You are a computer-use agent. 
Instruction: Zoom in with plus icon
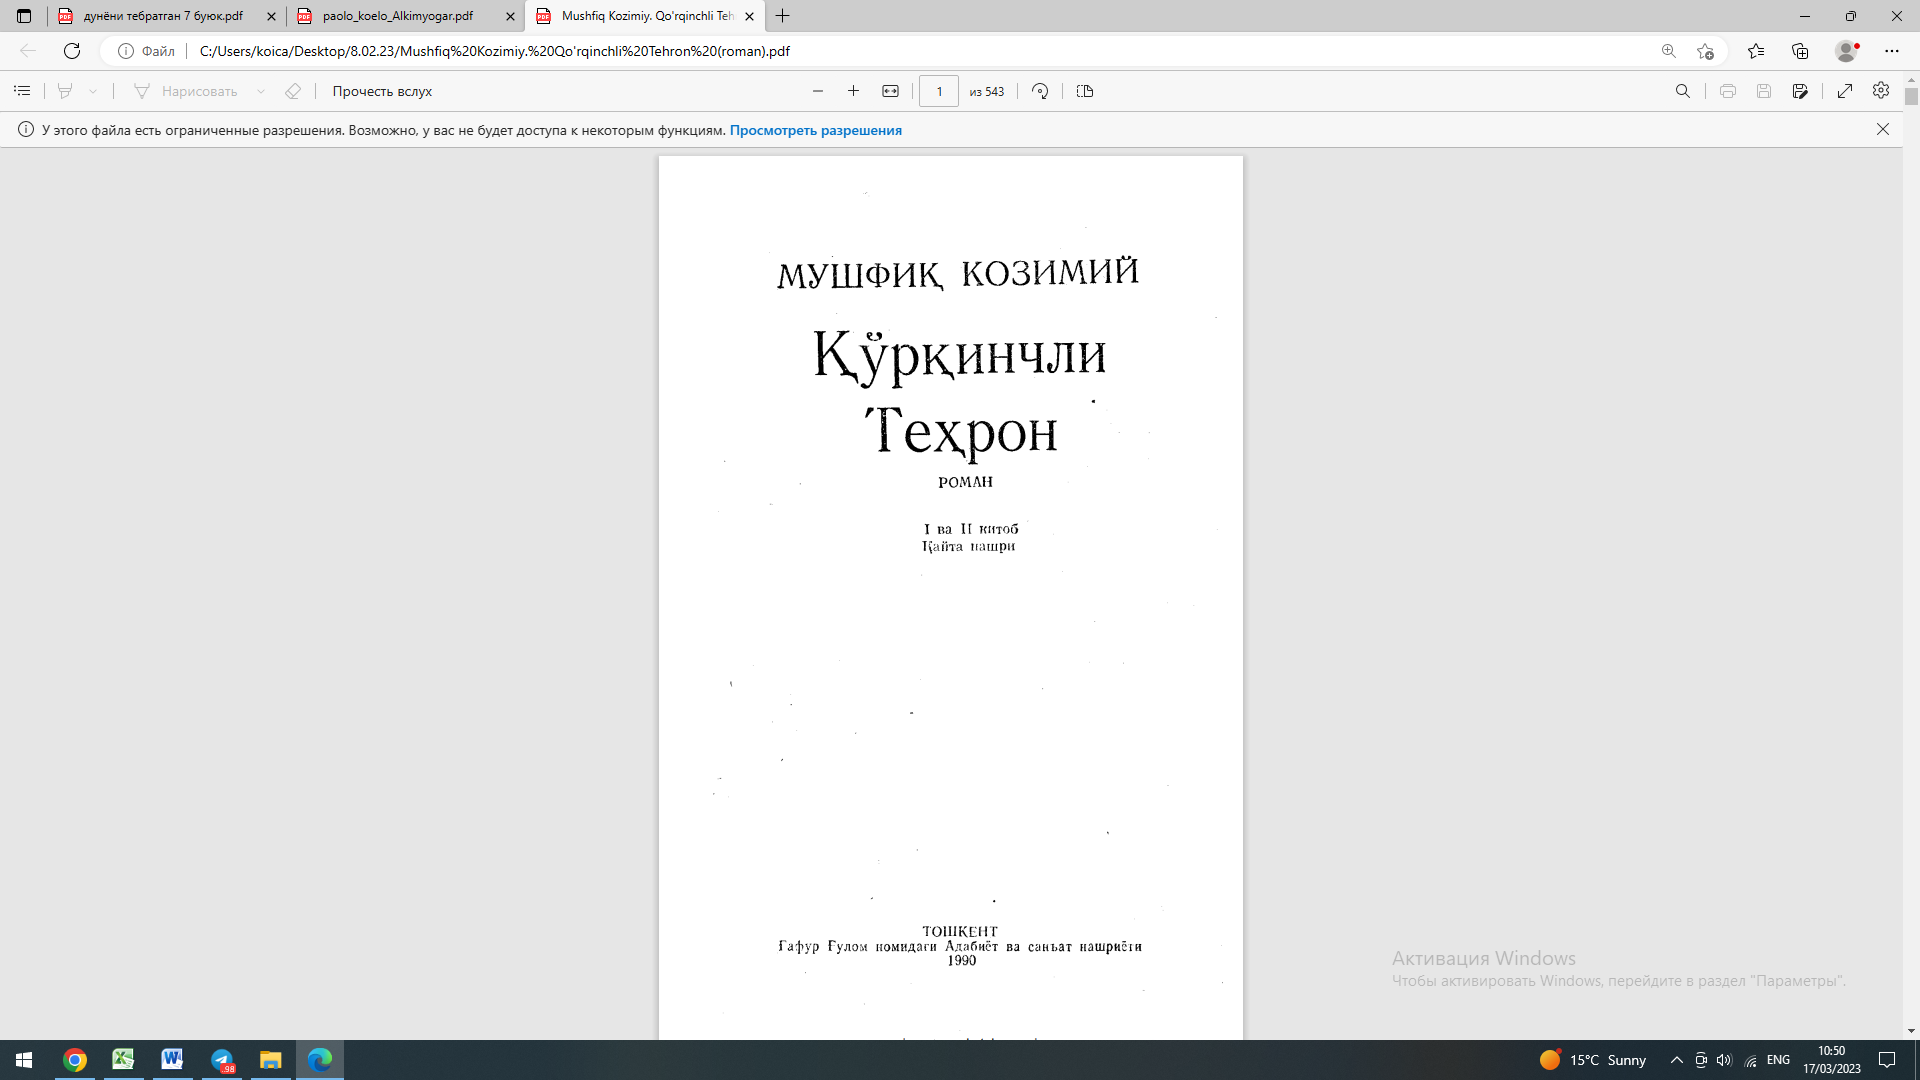[853, 91]
